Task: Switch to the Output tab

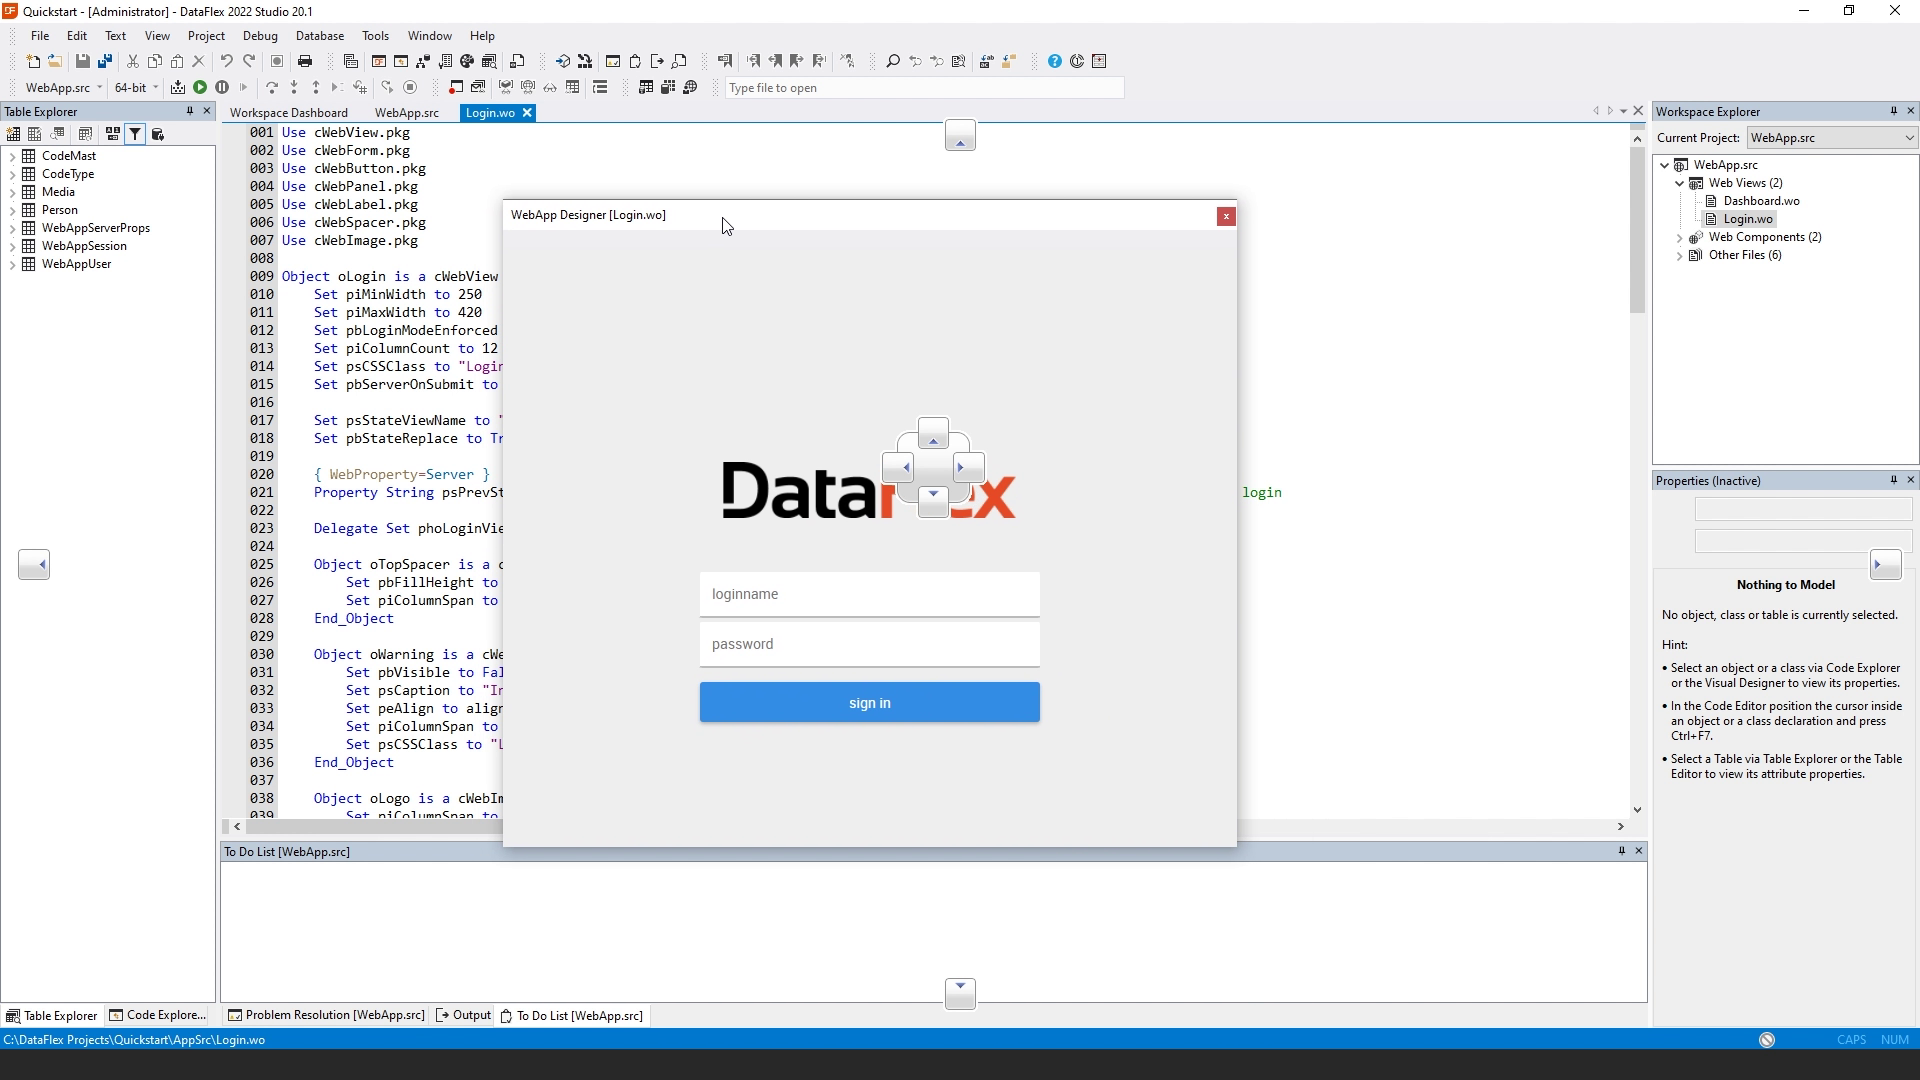Action: point(464,1015)
